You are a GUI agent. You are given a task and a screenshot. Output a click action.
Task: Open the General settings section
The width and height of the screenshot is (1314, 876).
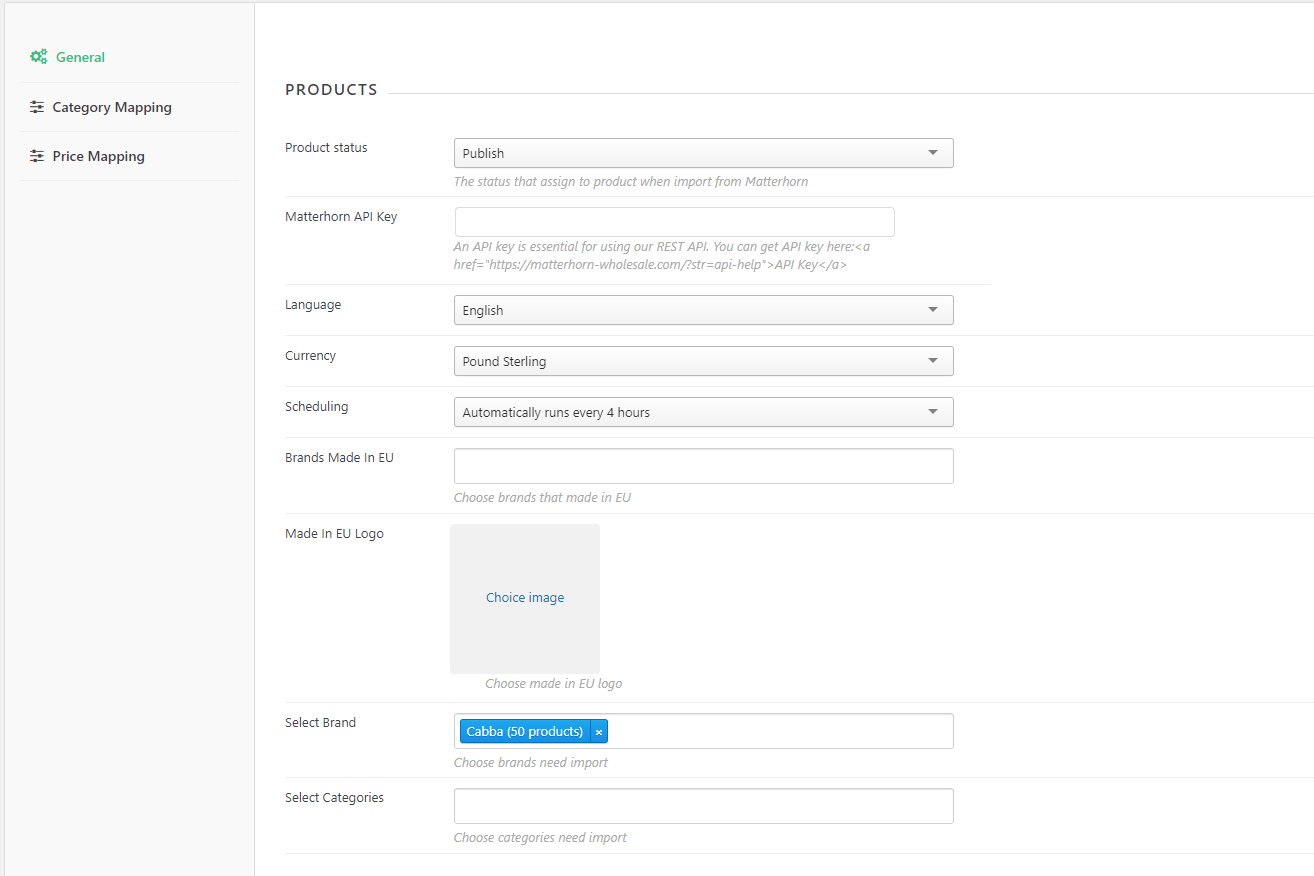pos(80,57)
